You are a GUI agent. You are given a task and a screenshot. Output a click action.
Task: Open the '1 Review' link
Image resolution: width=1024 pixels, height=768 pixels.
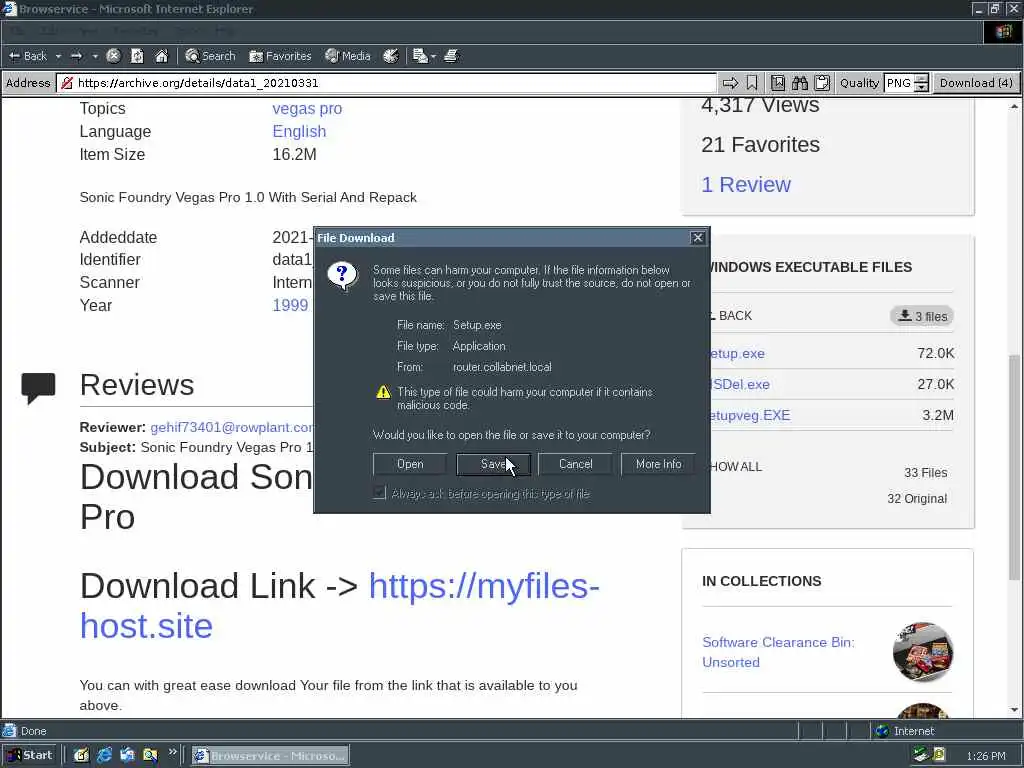746,184
